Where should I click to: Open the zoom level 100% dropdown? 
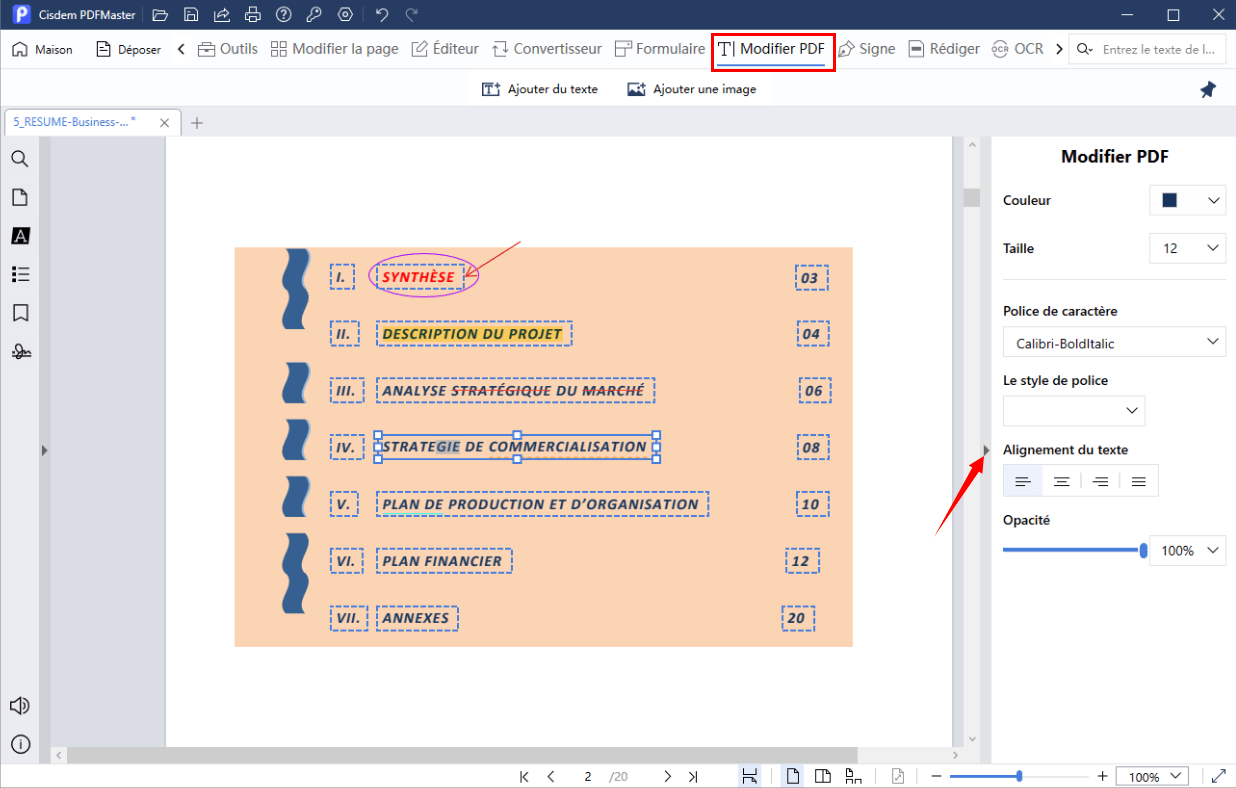coord(1153,776)
